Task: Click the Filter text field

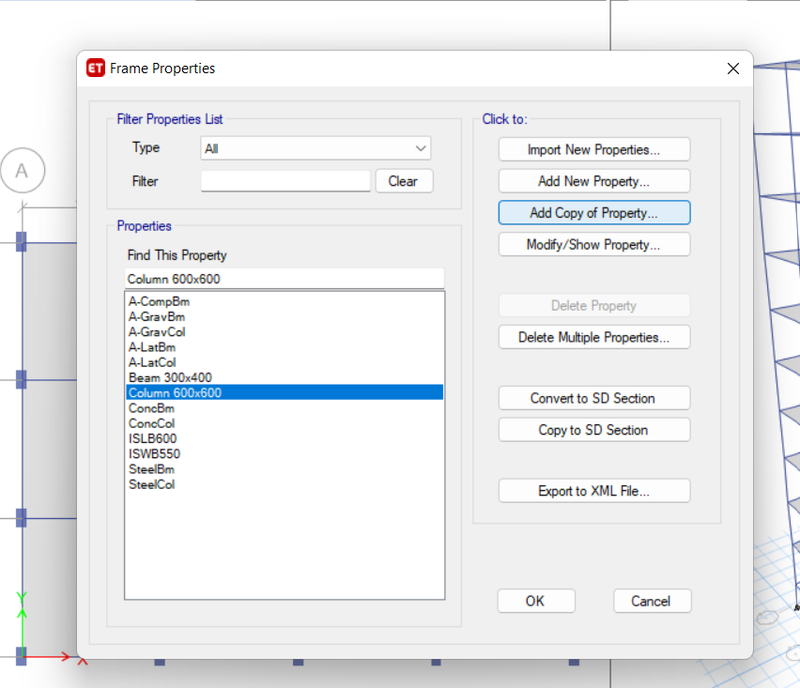Action: coord(286,181)
